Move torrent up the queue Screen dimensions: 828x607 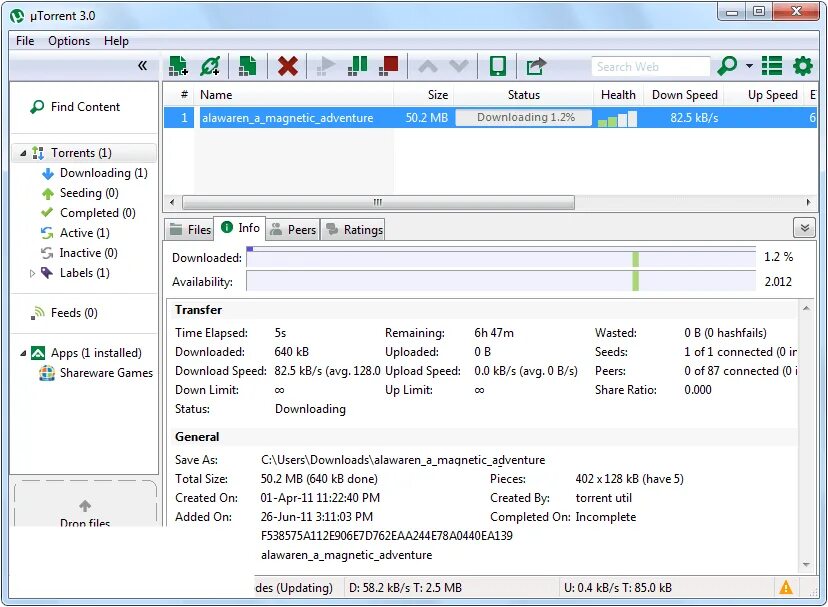[x=428, y=66]
